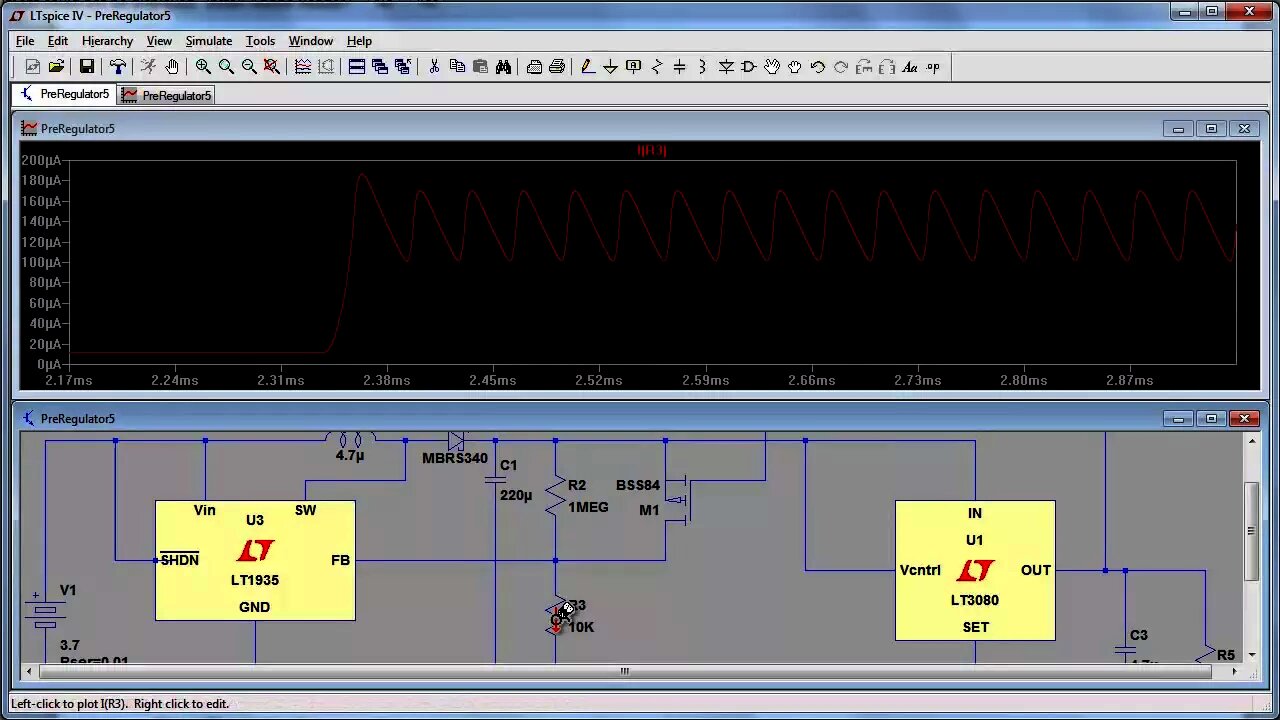This screenshot has width=1280, height=720.
Task: Open the Hierarchy menu
Action: [107, 41]
